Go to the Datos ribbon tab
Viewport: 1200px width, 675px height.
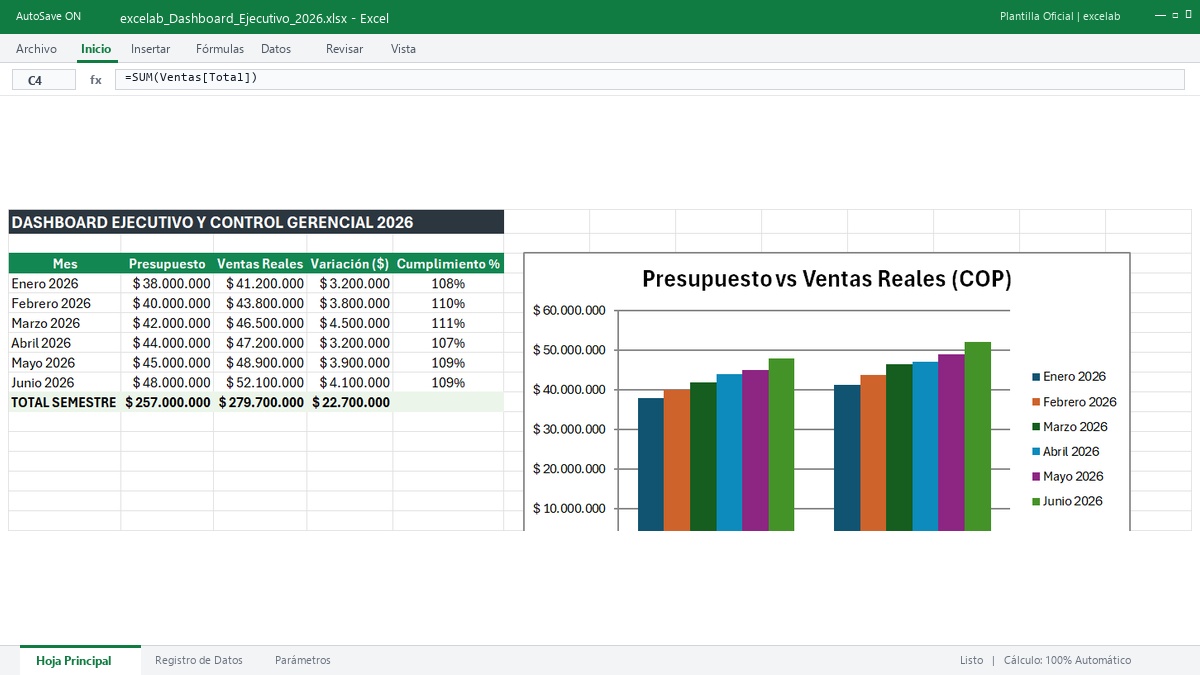pos(276,49)
